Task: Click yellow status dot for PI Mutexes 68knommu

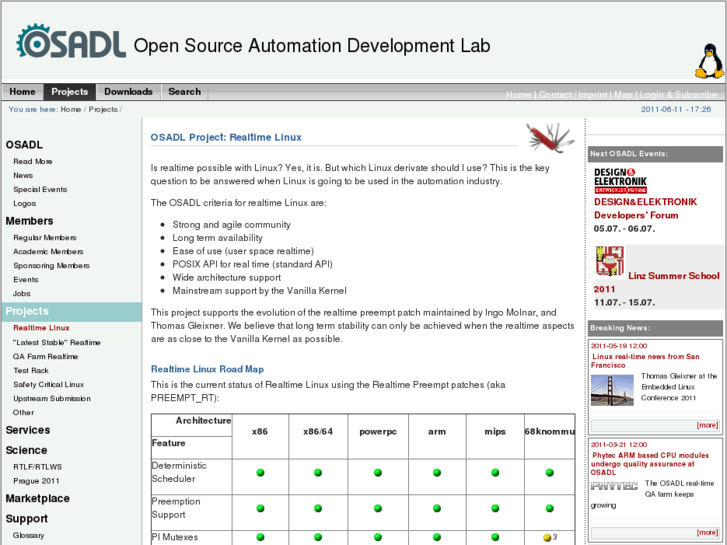Action: tap(547, 538)
